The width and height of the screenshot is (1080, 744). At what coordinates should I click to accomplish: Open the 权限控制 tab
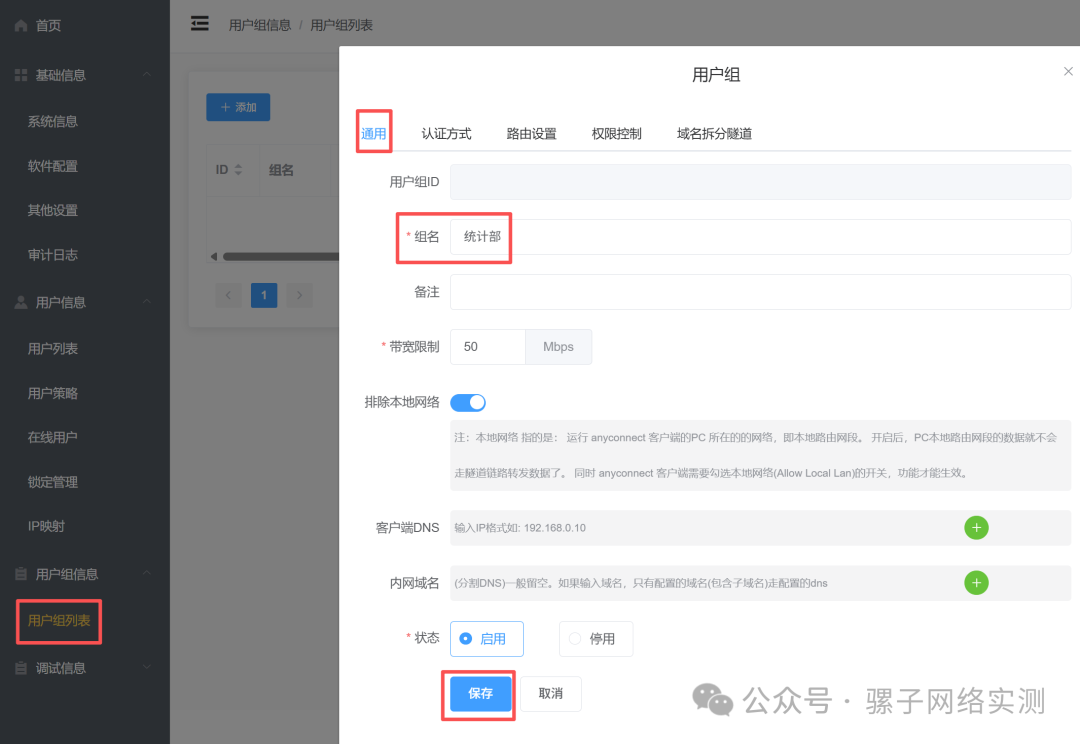(x=616, y=131)
